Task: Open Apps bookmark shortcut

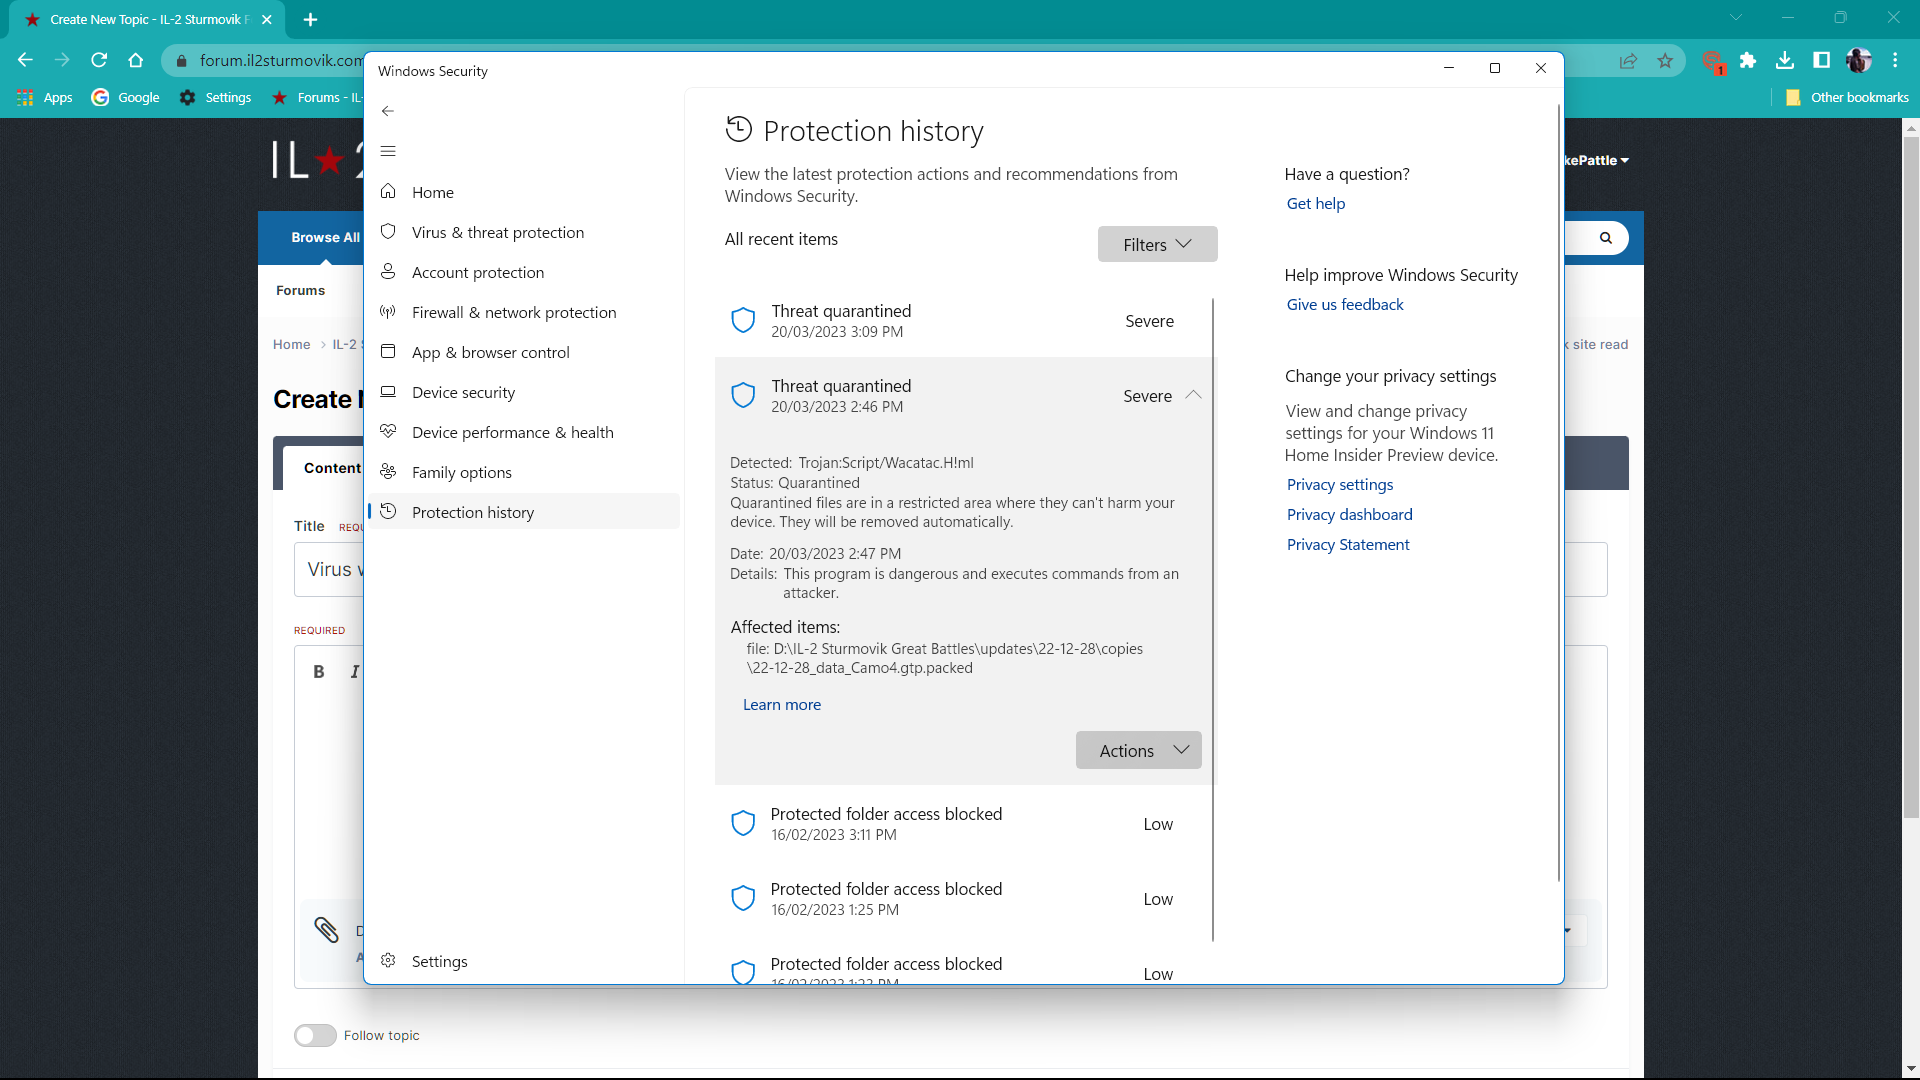Action: 45,97
